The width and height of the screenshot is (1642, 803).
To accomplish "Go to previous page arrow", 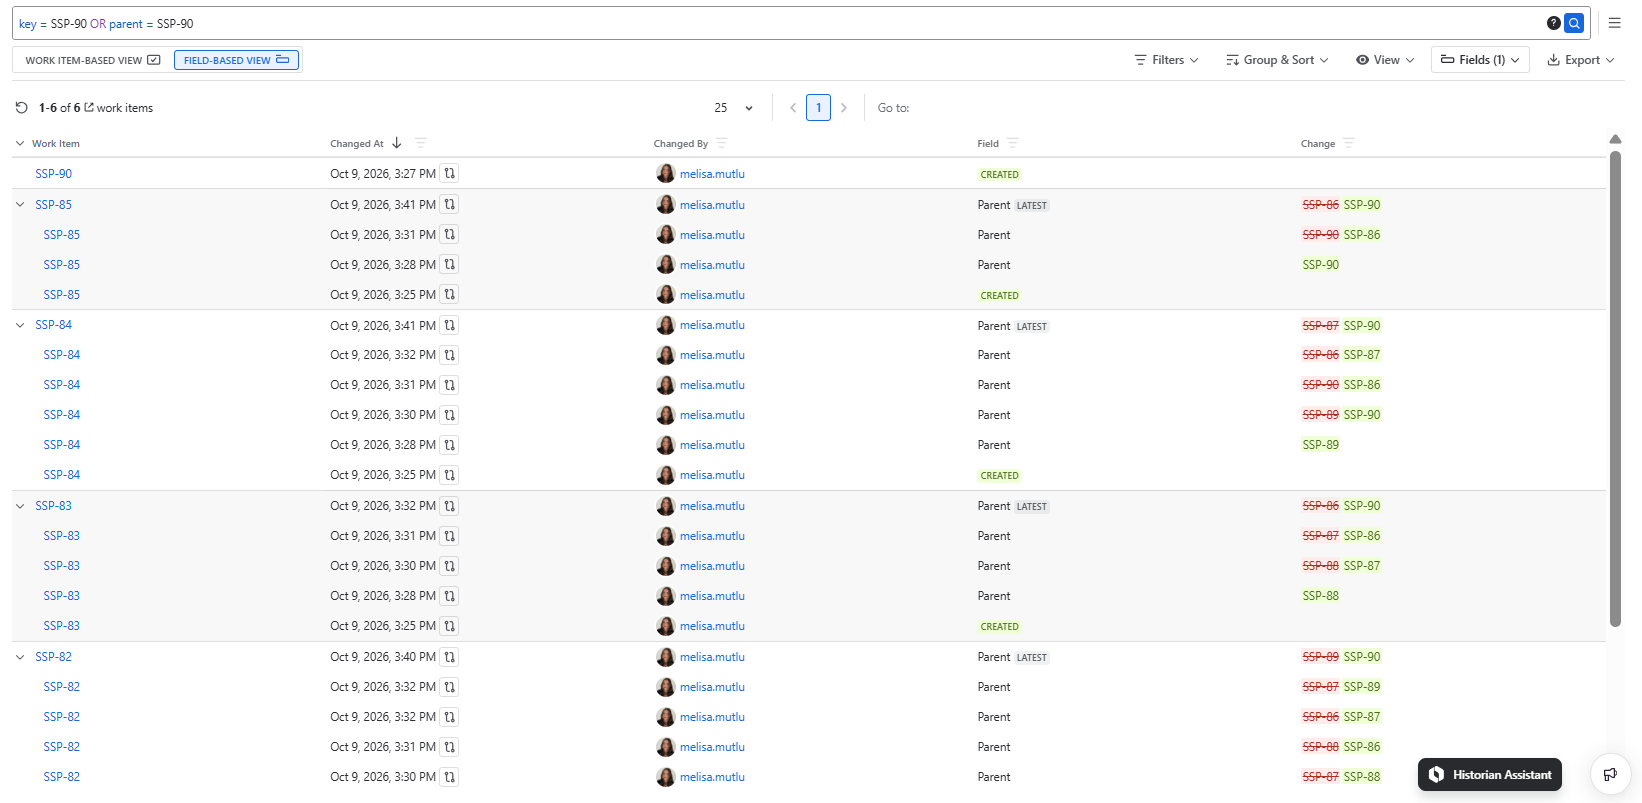I will coord(793,107).
